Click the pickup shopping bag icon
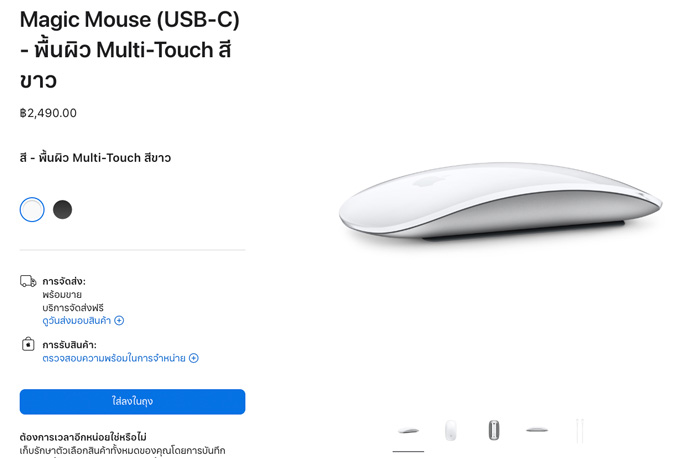The image size is (700, 458). point(28,344)
